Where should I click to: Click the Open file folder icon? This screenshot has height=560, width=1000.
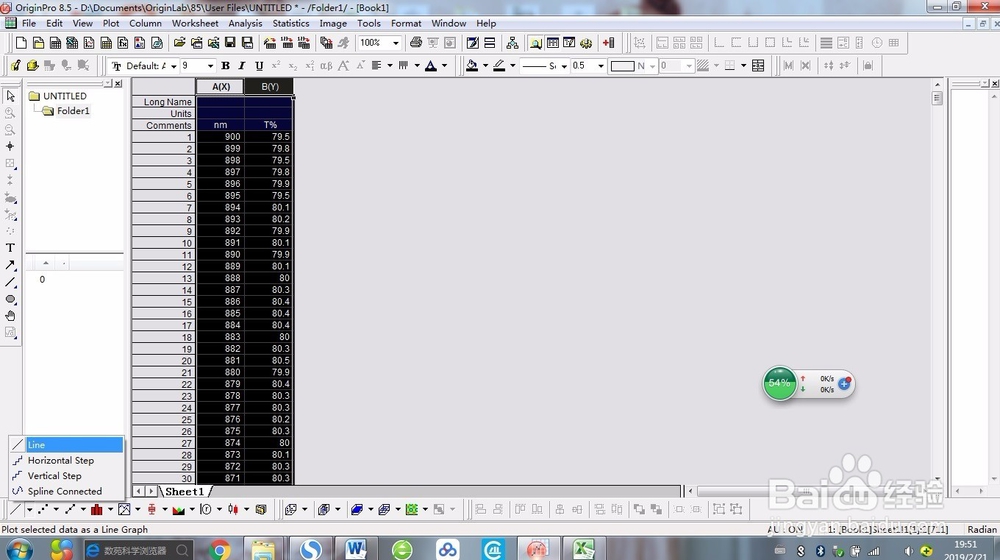pyautogui.click(x=180, y=43)
